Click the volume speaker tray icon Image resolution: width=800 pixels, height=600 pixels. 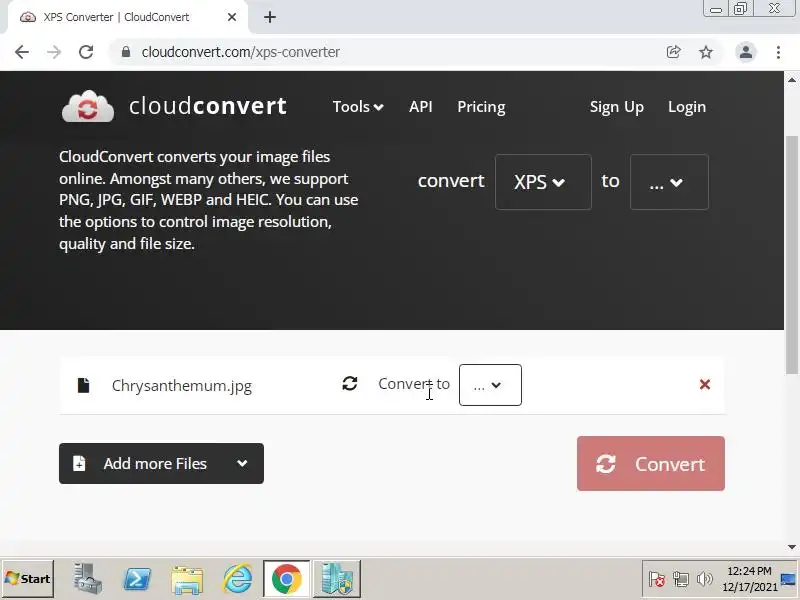point(704,579)
